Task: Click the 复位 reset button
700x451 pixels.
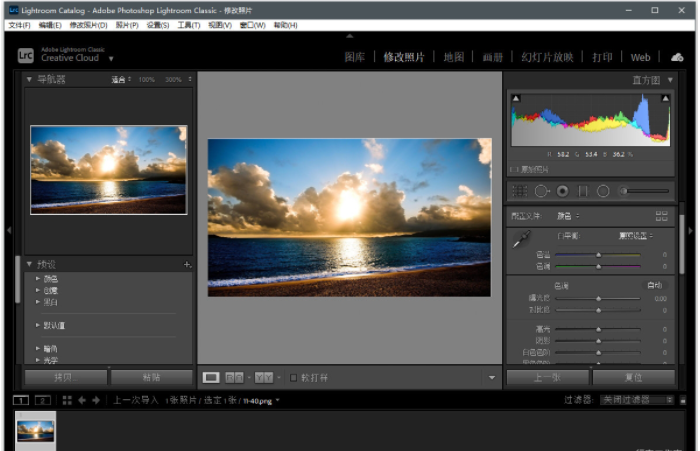Action: pyautogui.click(x=633, y=377)
